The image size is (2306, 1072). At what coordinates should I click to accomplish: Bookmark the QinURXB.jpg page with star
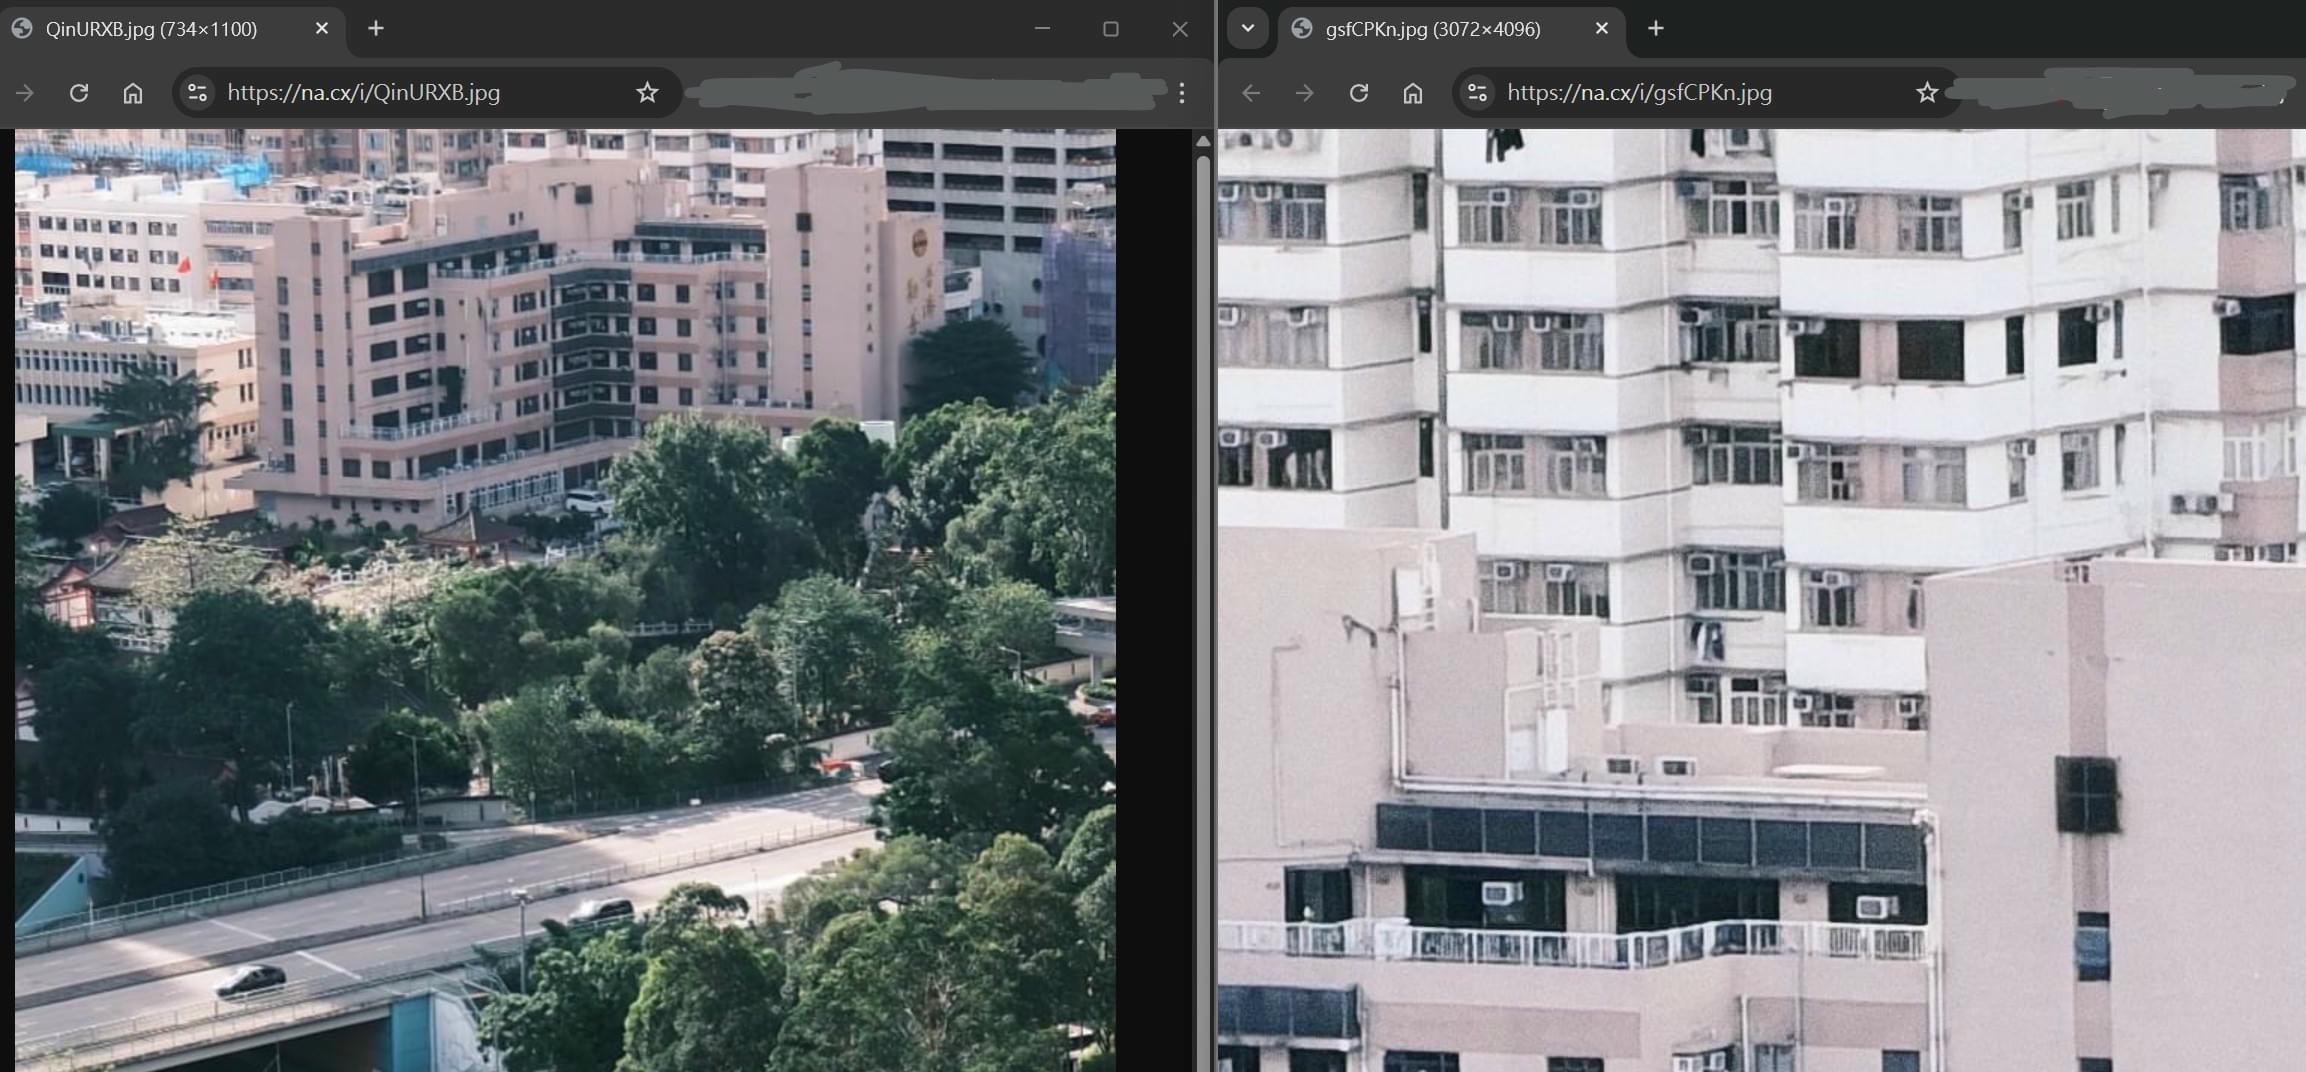[x=647, y=93]
